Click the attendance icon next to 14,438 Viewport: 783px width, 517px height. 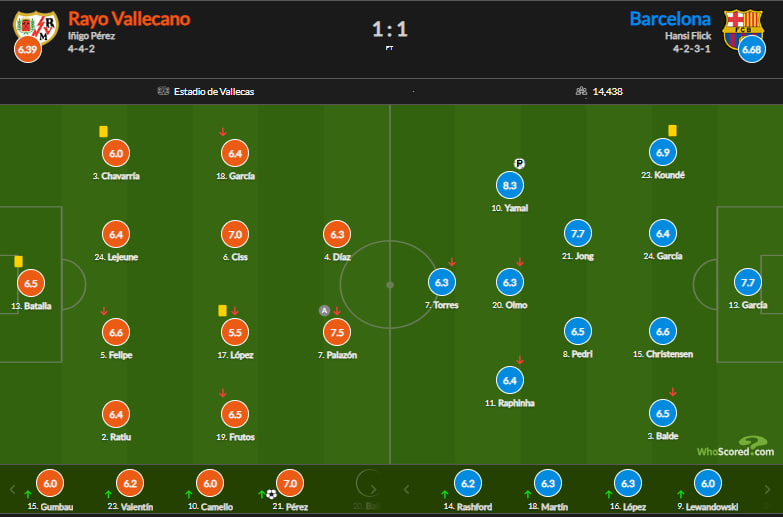[x=580, y=91]
